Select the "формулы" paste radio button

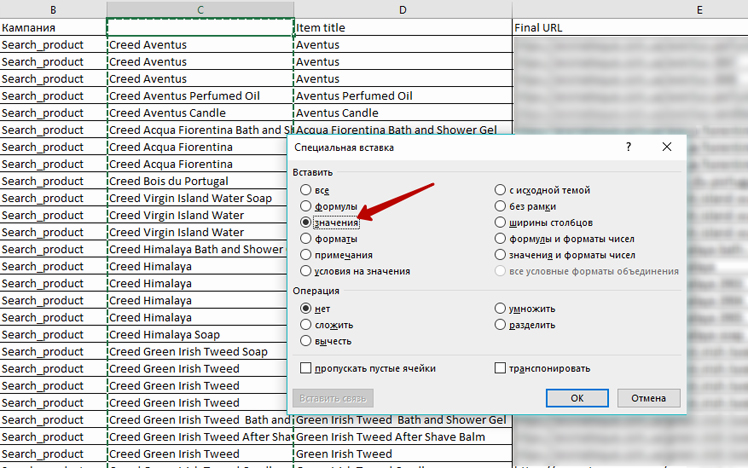[x=306, y=206]
